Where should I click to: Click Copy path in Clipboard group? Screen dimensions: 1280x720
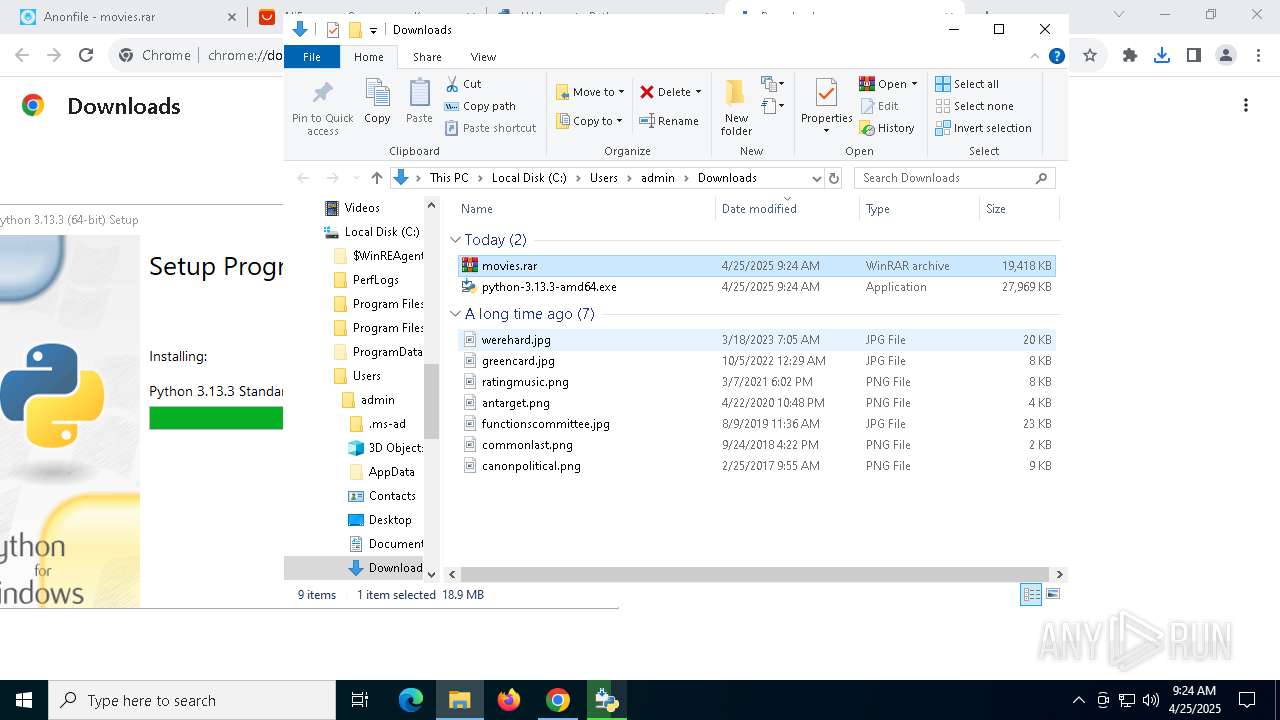[x=480, y=106]
